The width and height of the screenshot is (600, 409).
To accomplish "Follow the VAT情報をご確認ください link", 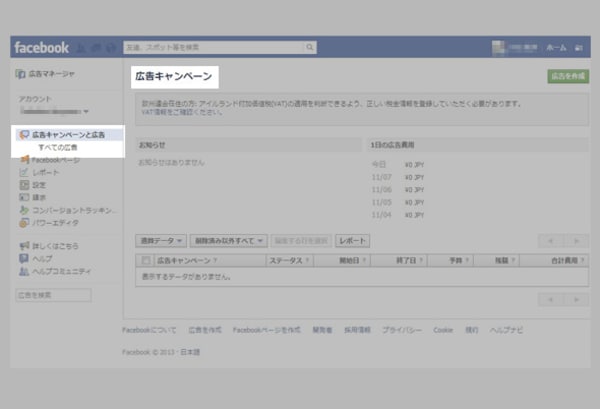I will coord(181,112).
